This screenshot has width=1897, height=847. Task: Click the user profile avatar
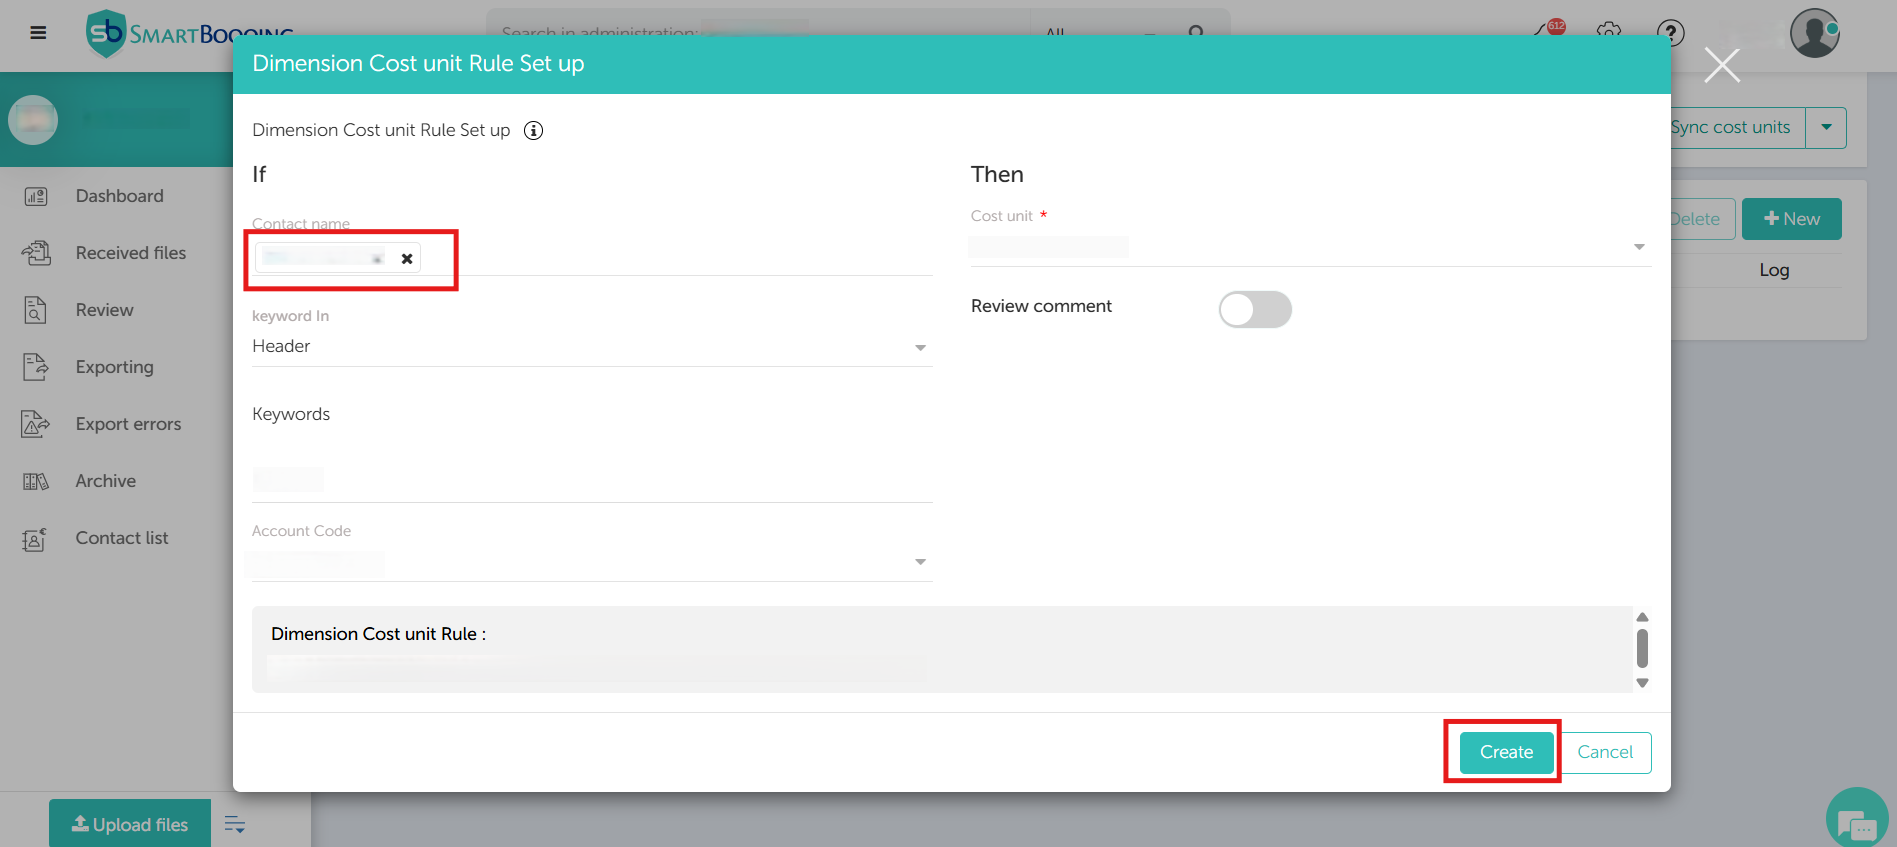pyautogui.click(x=1814, y=33)
